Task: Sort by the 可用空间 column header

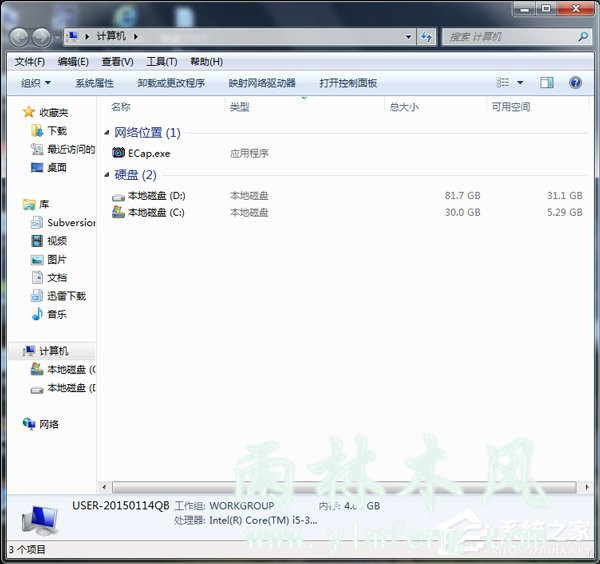Action: [510, 107]
